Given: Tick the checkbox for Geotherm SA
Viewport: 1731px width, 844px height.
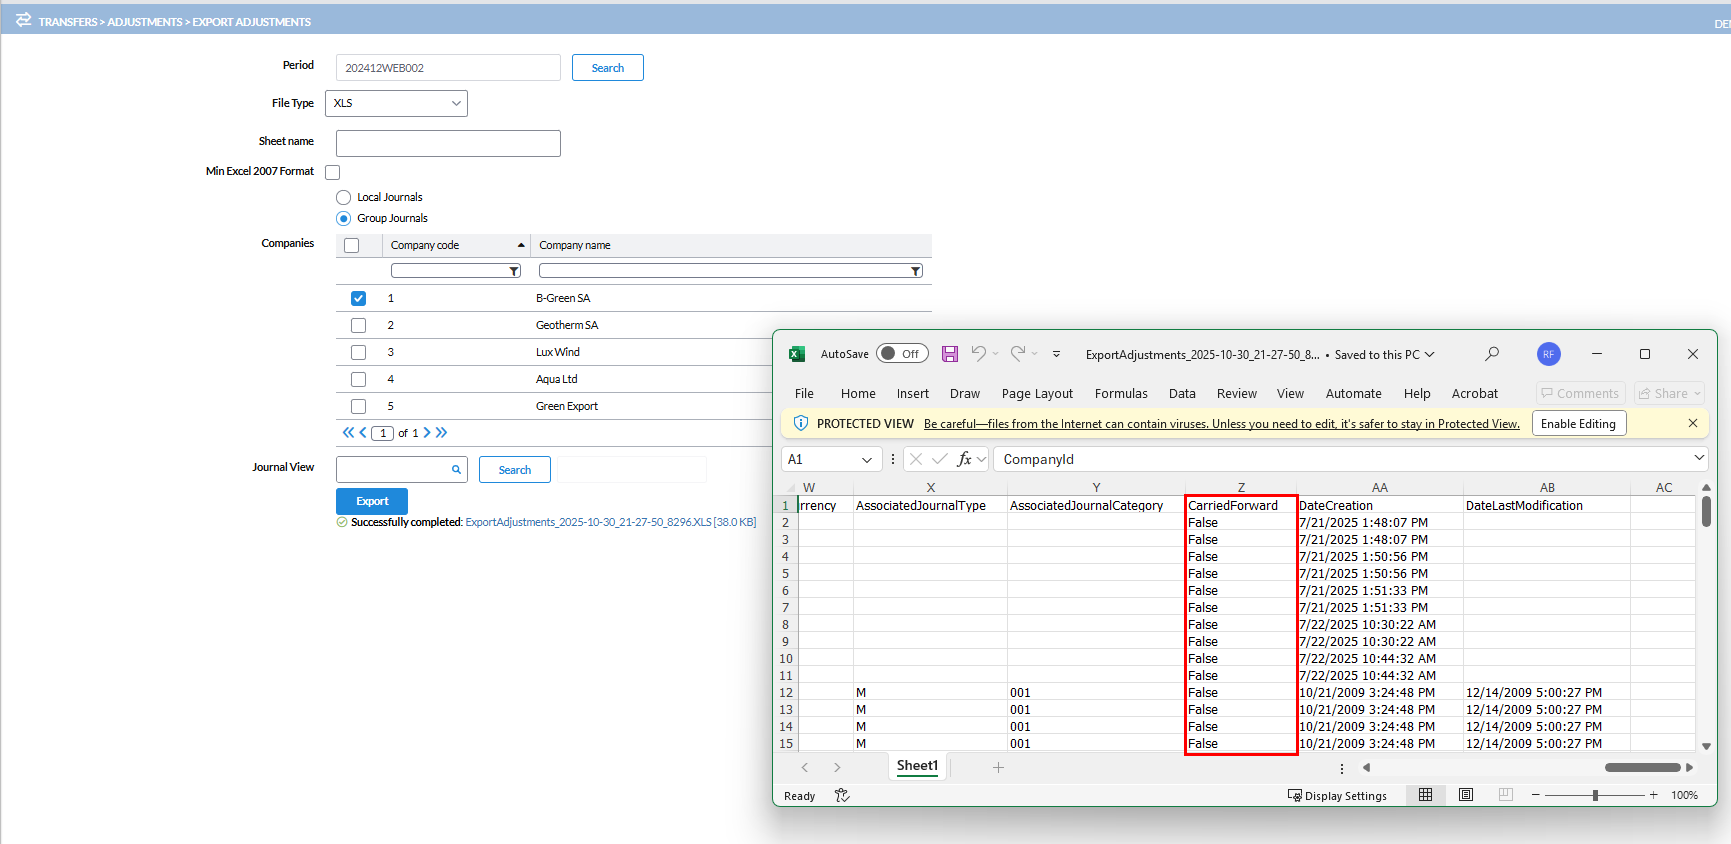Looking at the screenshot, I should [x=358, y=325].
